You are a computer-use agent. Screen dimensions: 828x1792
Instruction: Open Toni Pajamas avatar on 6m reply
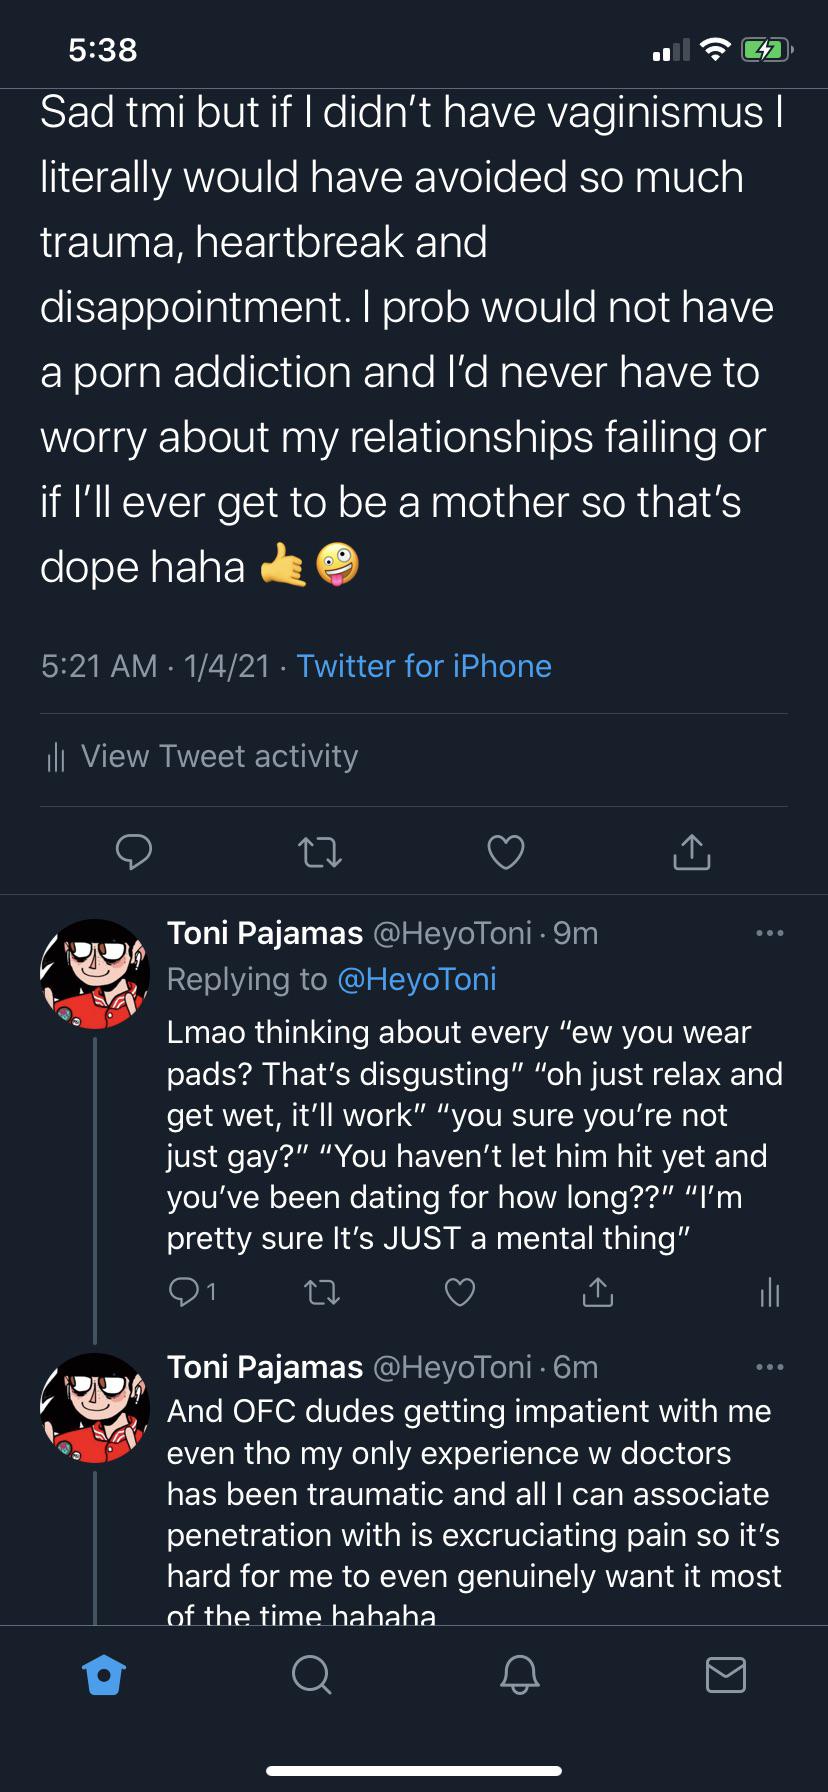coord(94,1407)
